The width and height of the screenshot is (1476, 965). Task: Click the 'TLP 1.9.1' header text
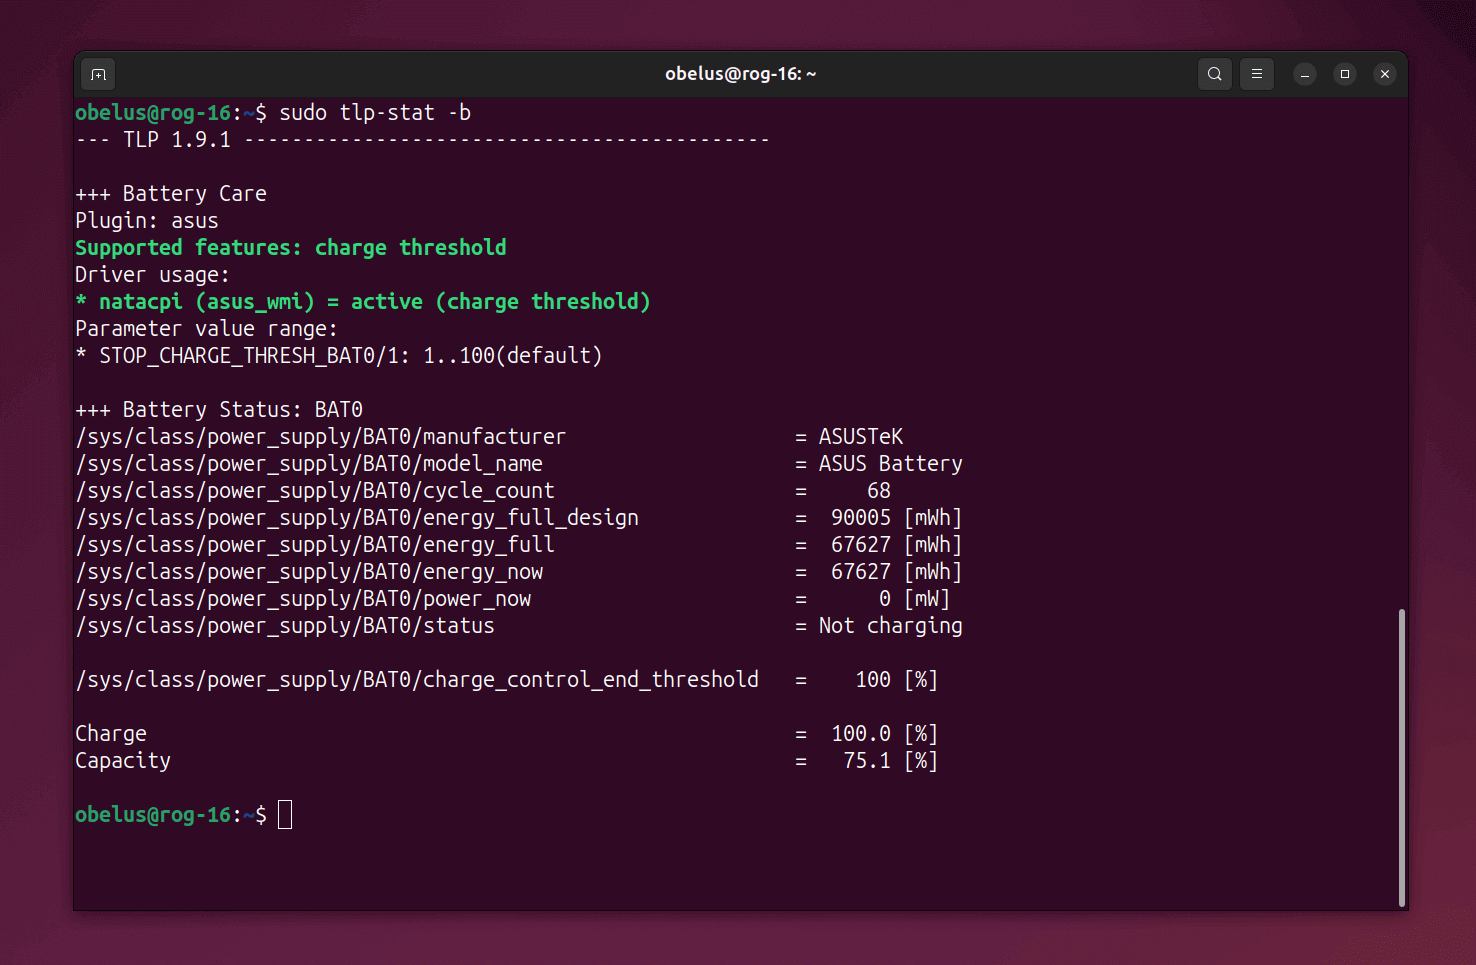coord(176,140)
